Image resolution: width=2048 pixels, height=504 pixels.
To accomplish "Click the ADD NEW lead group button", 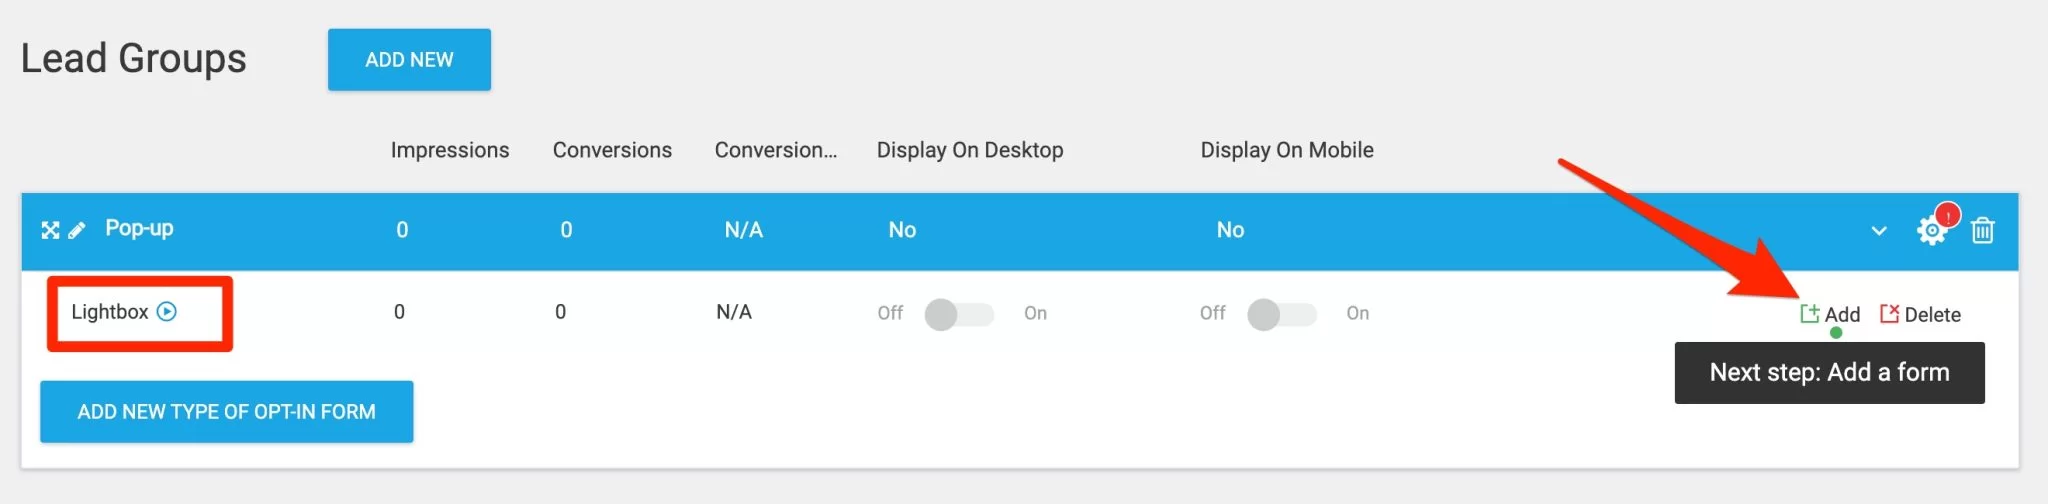I will click(409, 60).
